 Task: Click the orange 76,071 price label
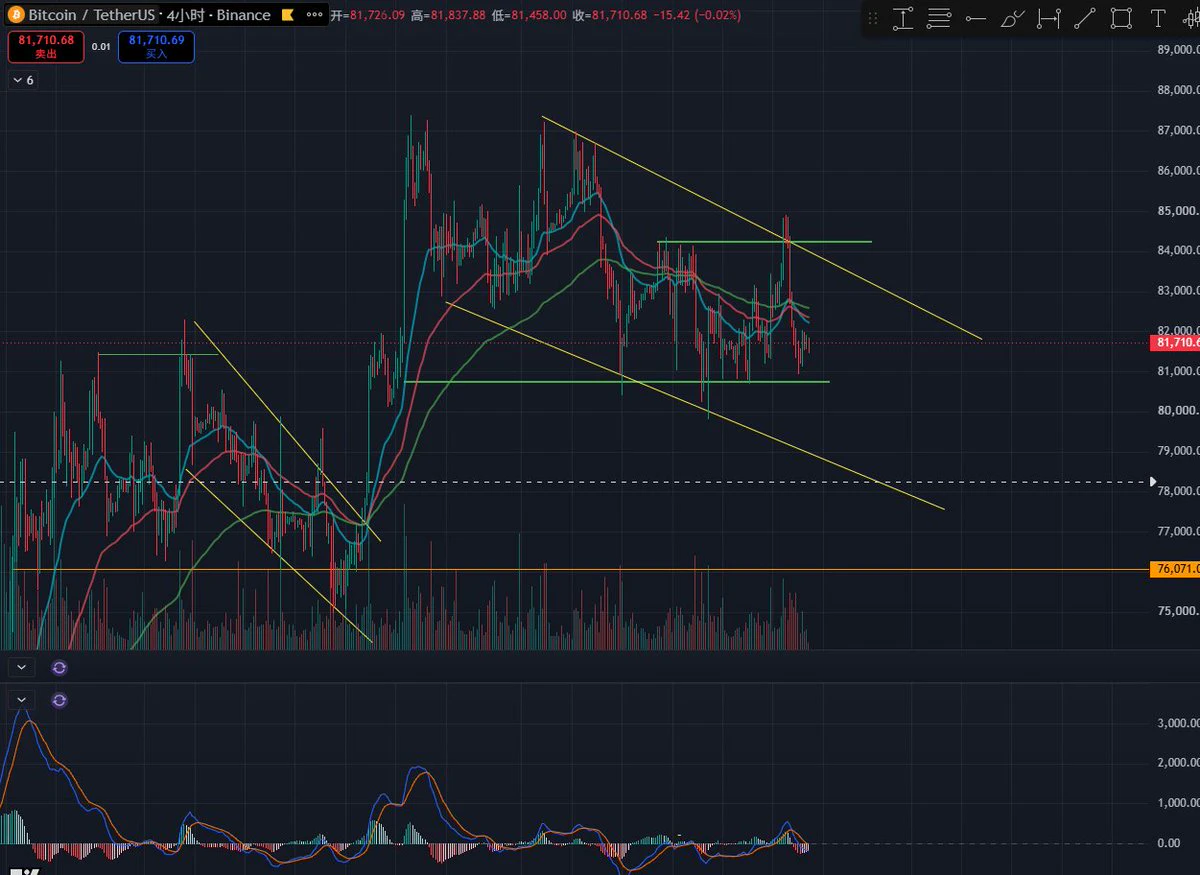(x=1176, y=569)
